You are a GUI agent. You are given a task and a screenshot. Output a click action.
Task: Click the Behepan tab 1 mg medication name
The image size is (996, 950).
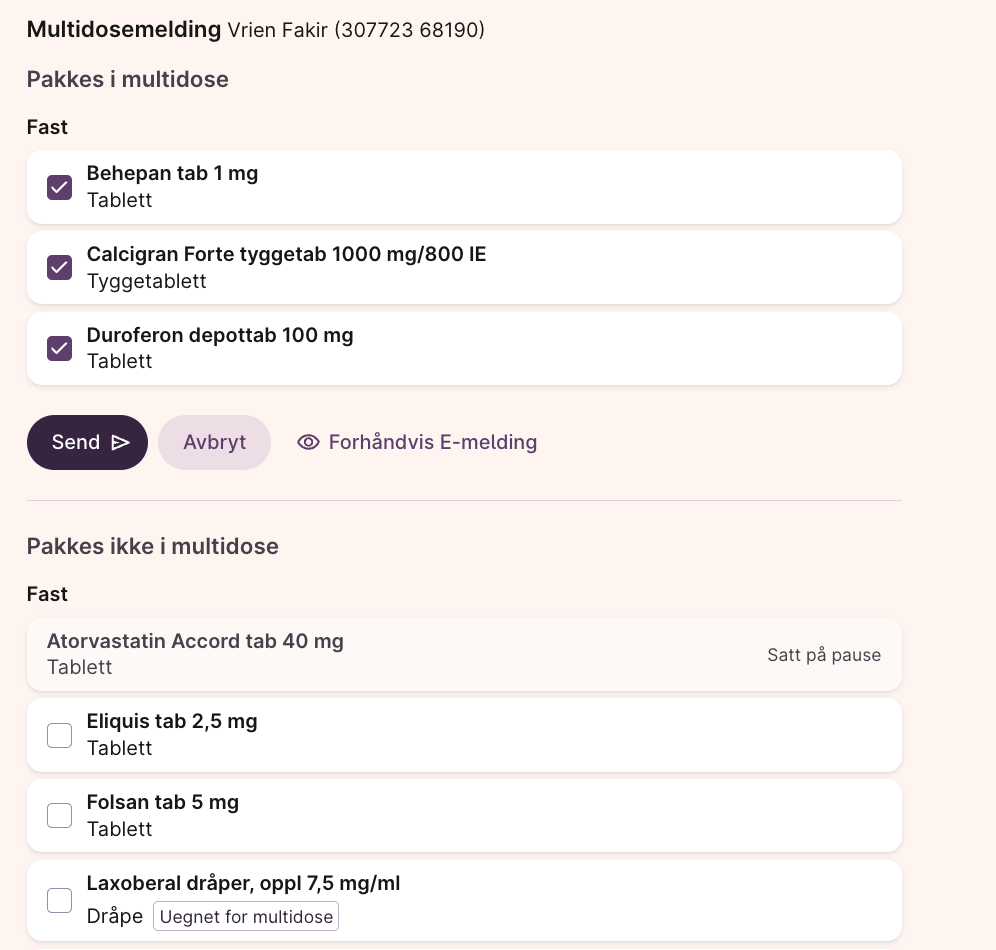click(x=172, y=173)
